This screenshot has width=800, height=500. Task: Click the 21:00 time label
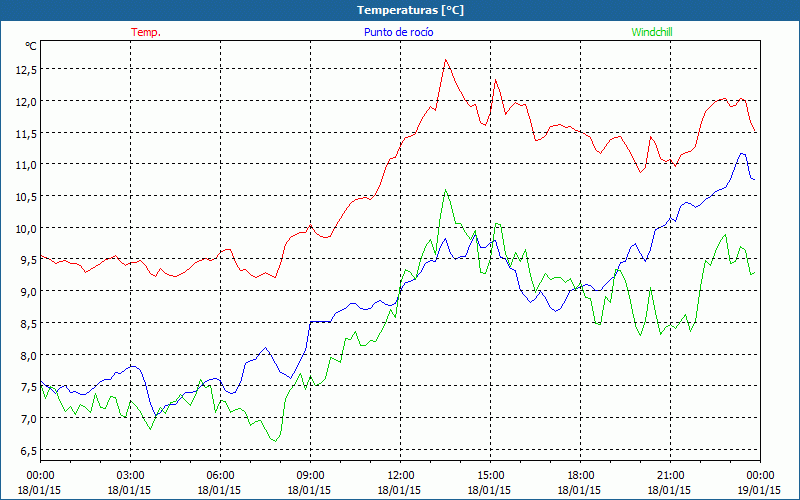[670, 476]
